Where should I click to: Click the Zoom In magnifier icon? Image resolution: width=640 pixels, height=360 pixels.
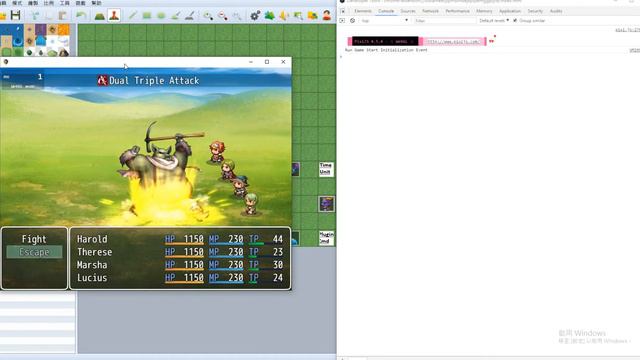tap(208, 16)
